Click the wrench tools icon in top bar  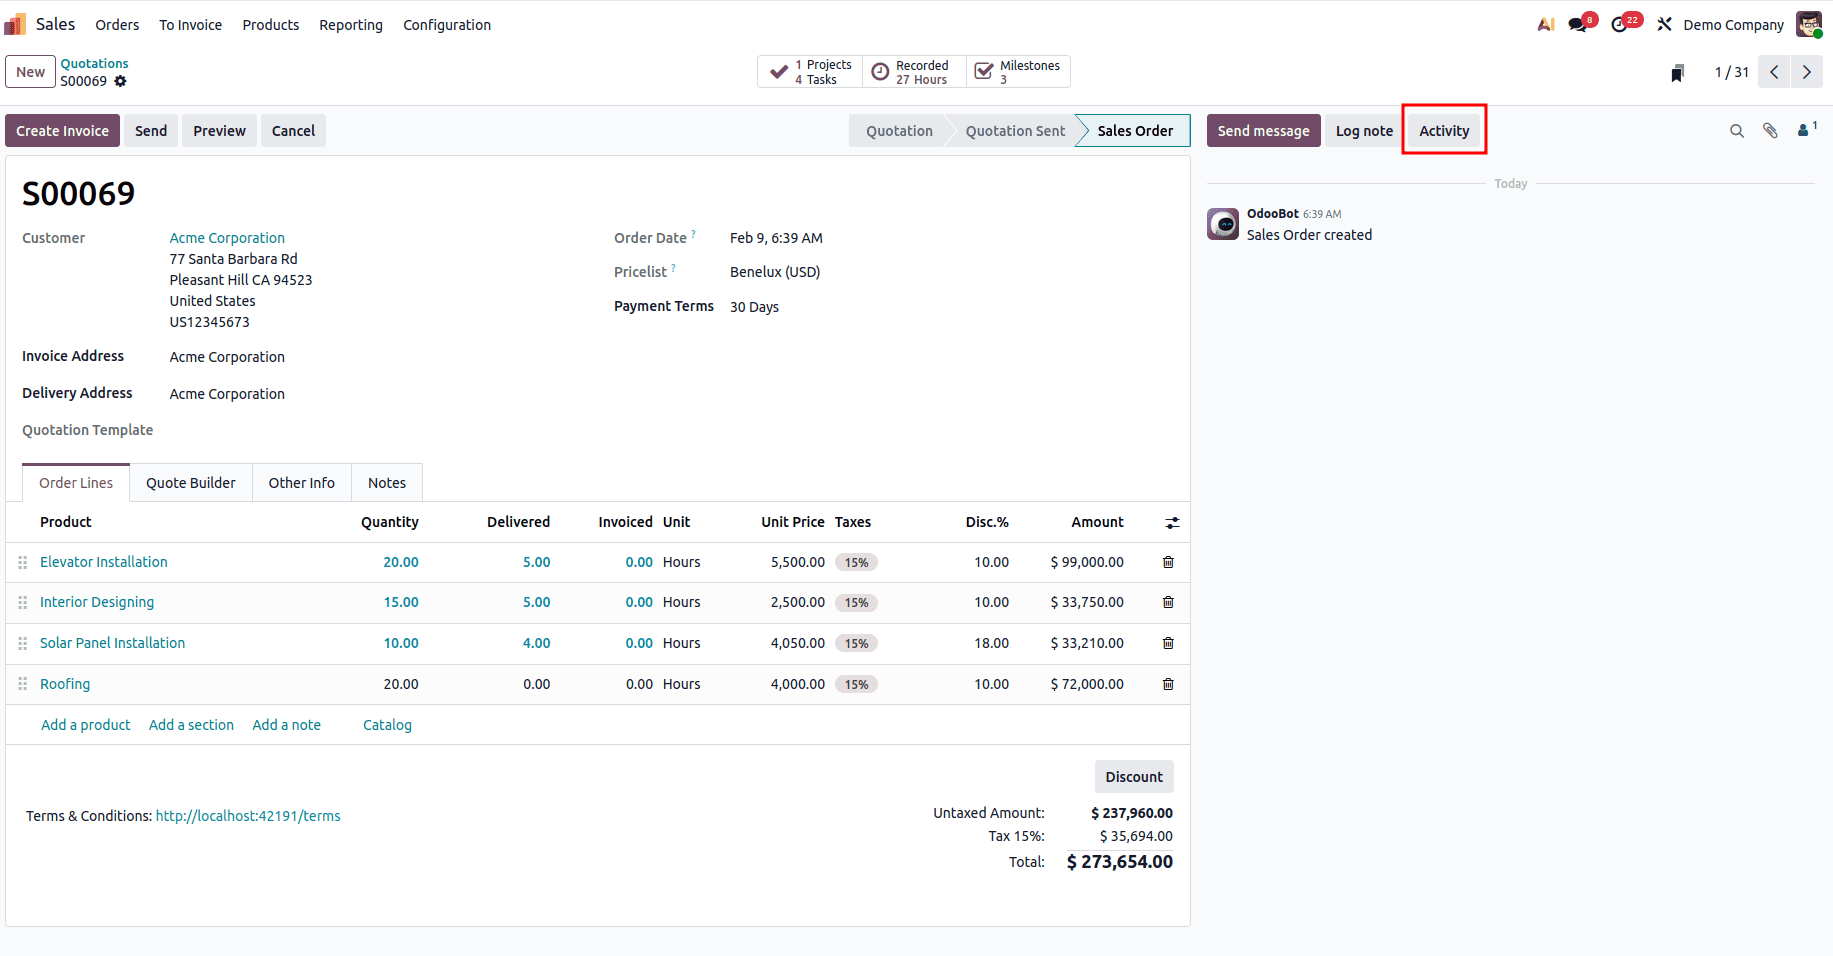coord(1665,22)
